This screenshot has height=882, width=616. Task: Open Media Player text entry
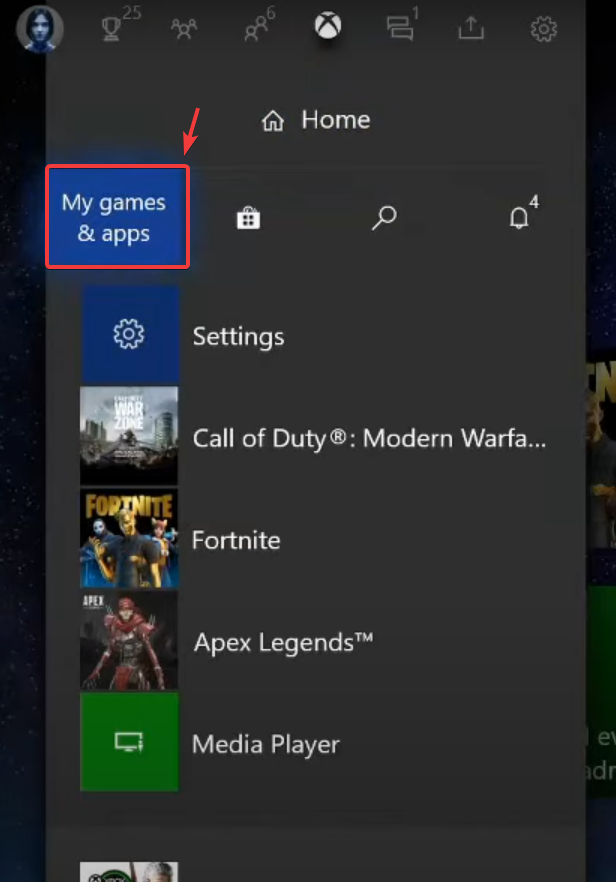coord(266,744)
